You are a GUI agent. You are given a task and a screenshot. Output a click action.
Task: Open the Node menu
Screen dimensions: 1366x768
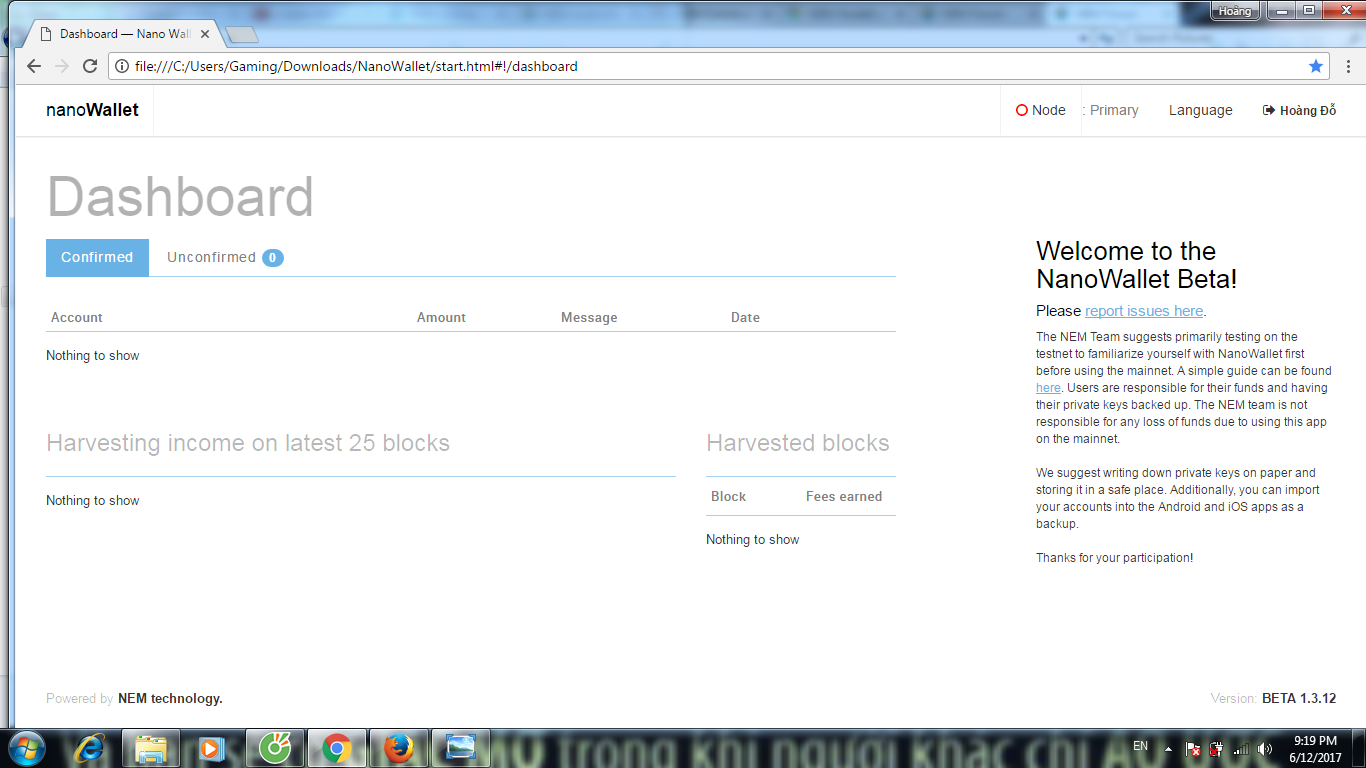tap(1041, 110)
